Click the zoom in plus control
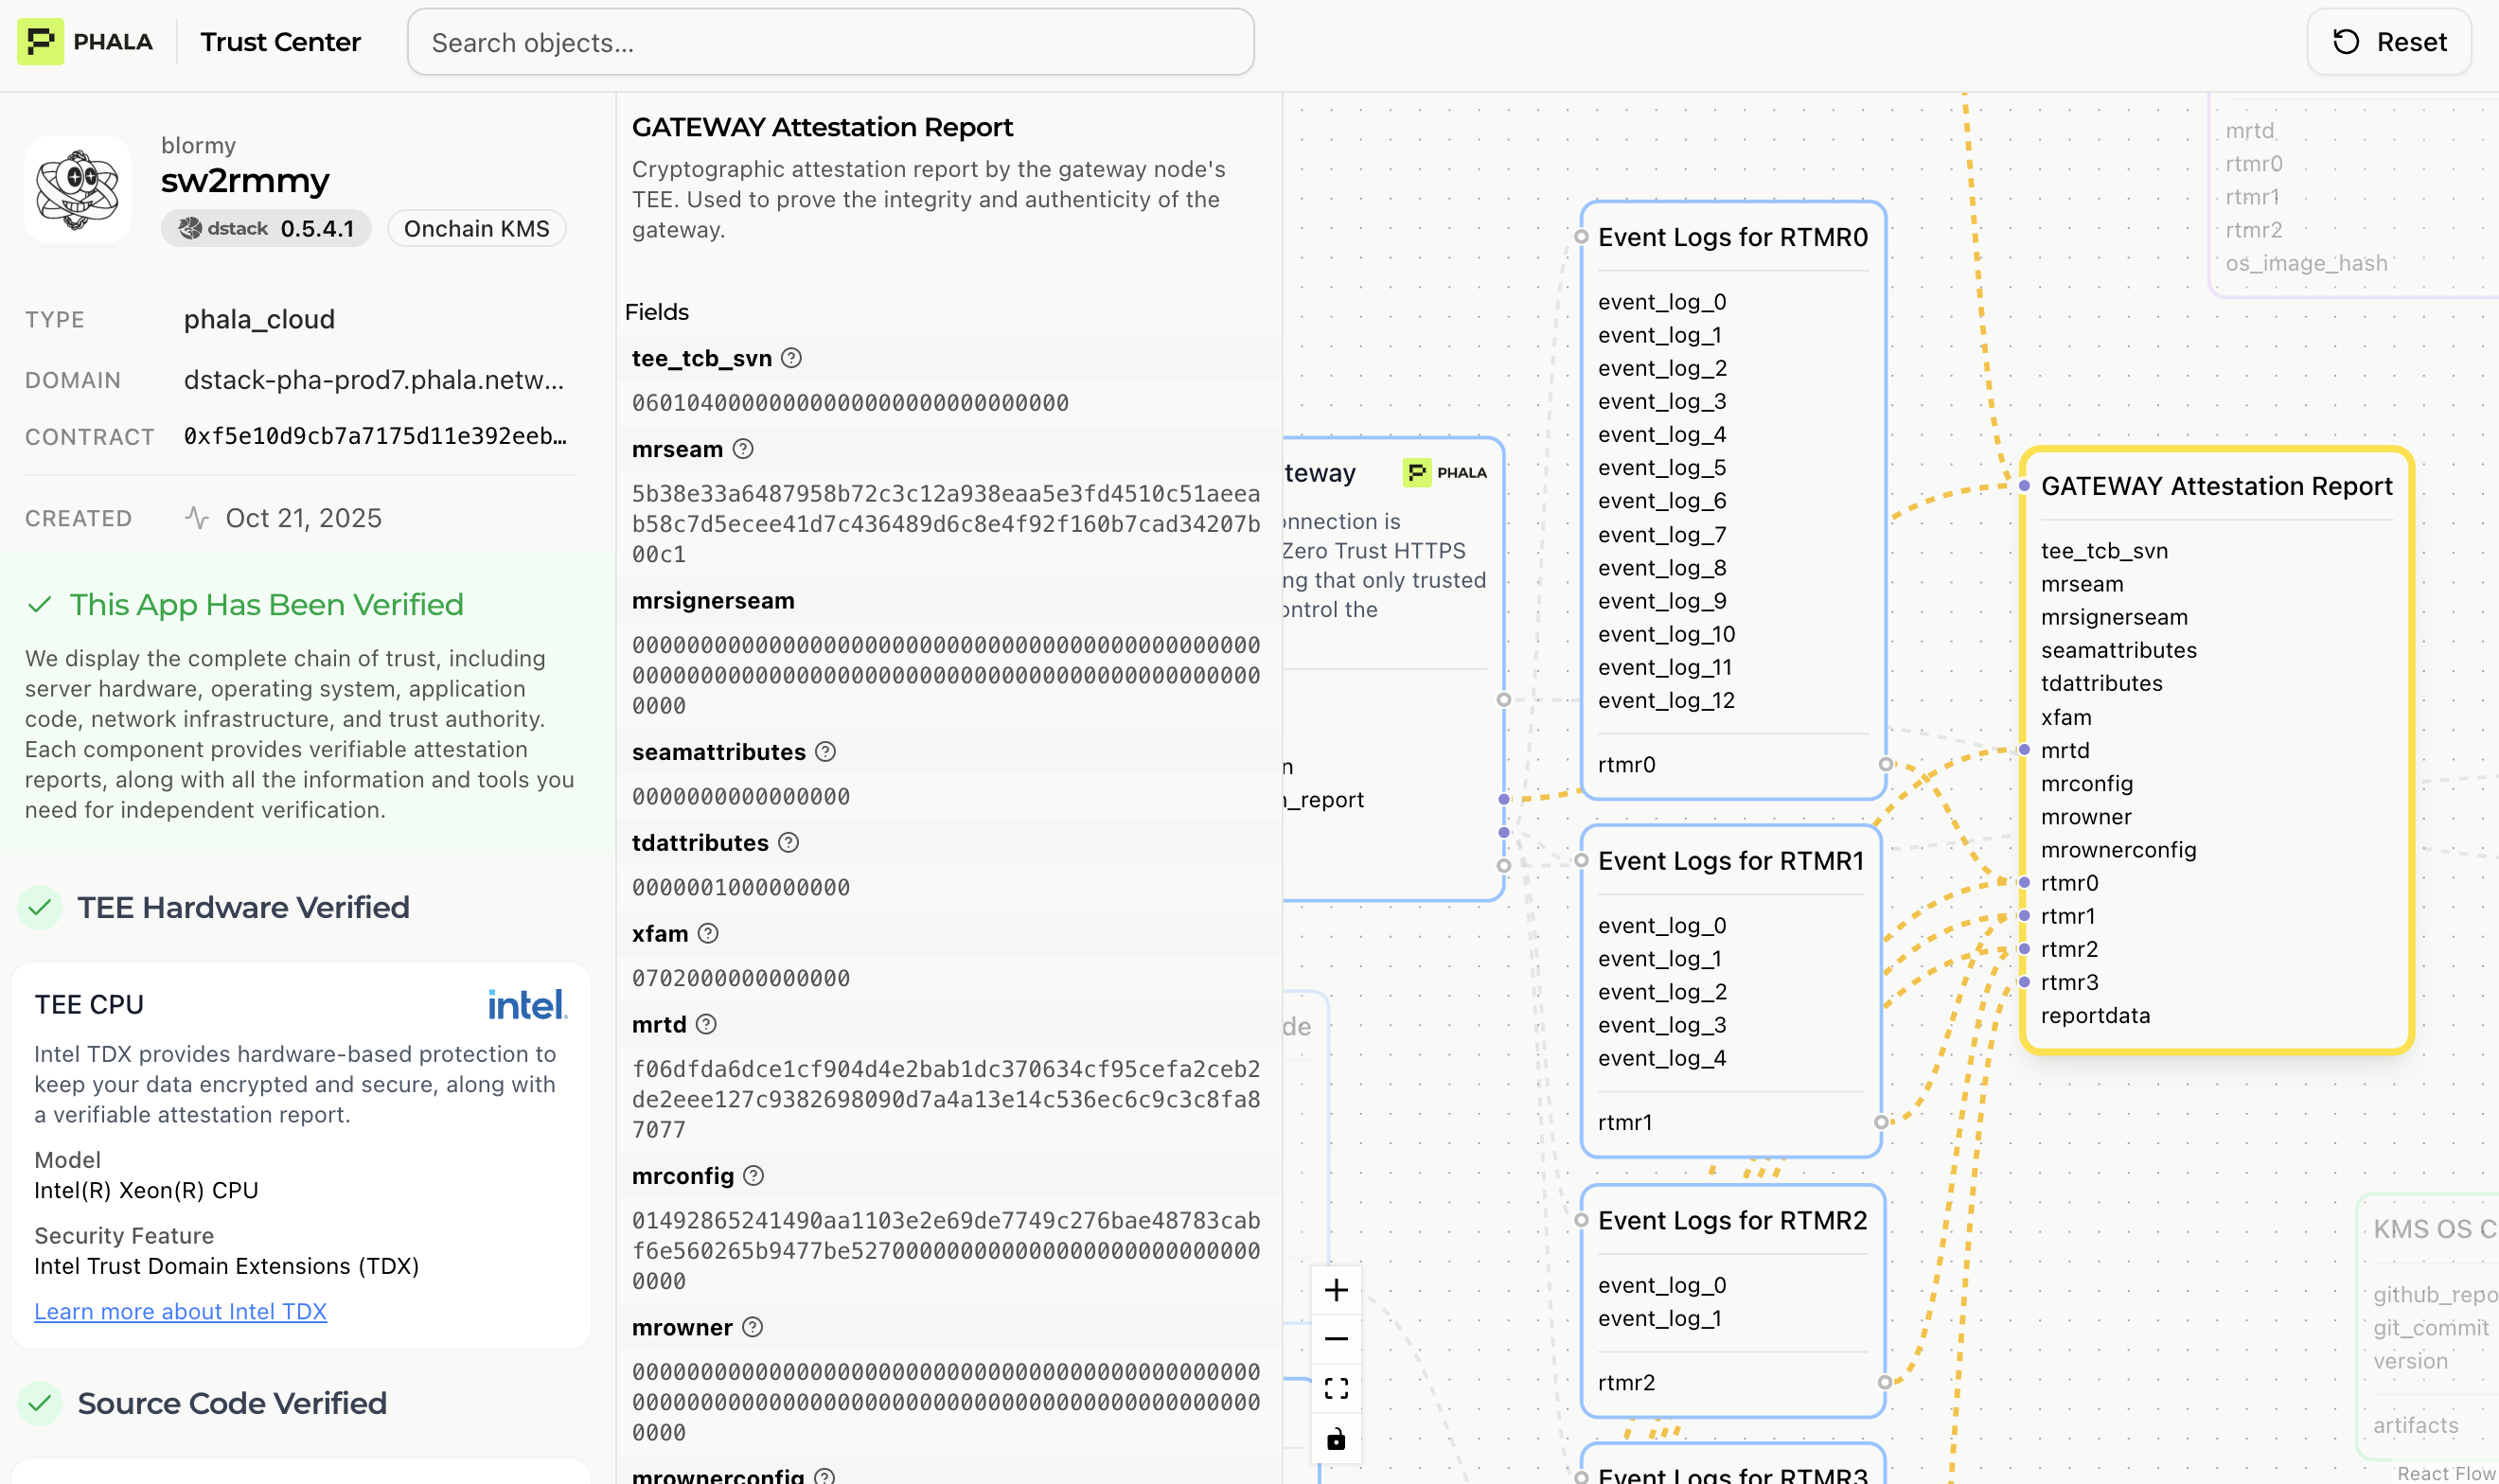Screen dimensions: 2499x1484 1336,1289
